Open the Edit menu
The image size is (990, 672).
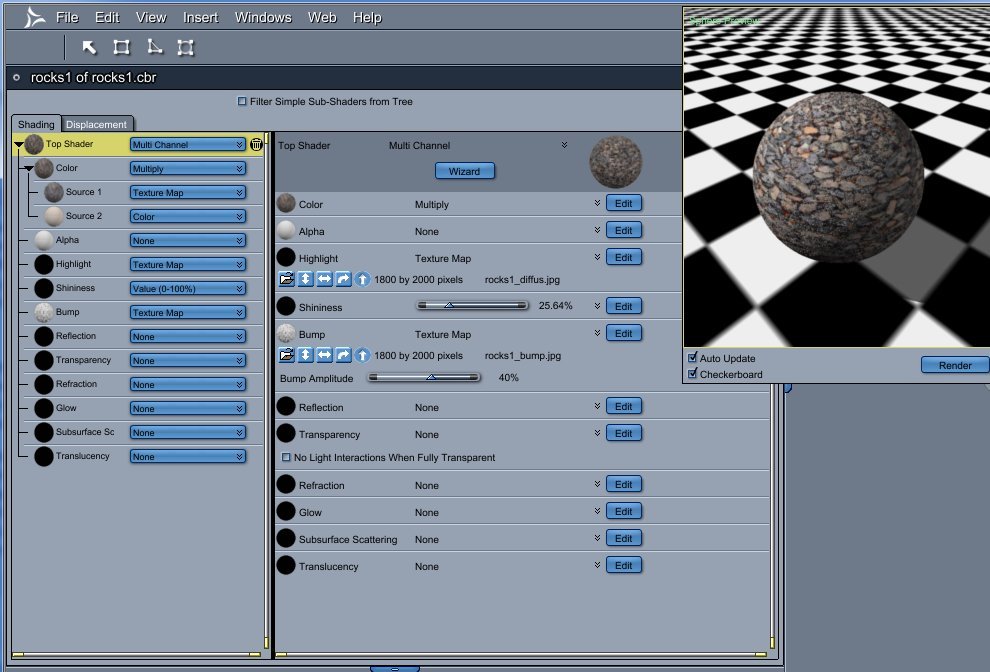107,18
